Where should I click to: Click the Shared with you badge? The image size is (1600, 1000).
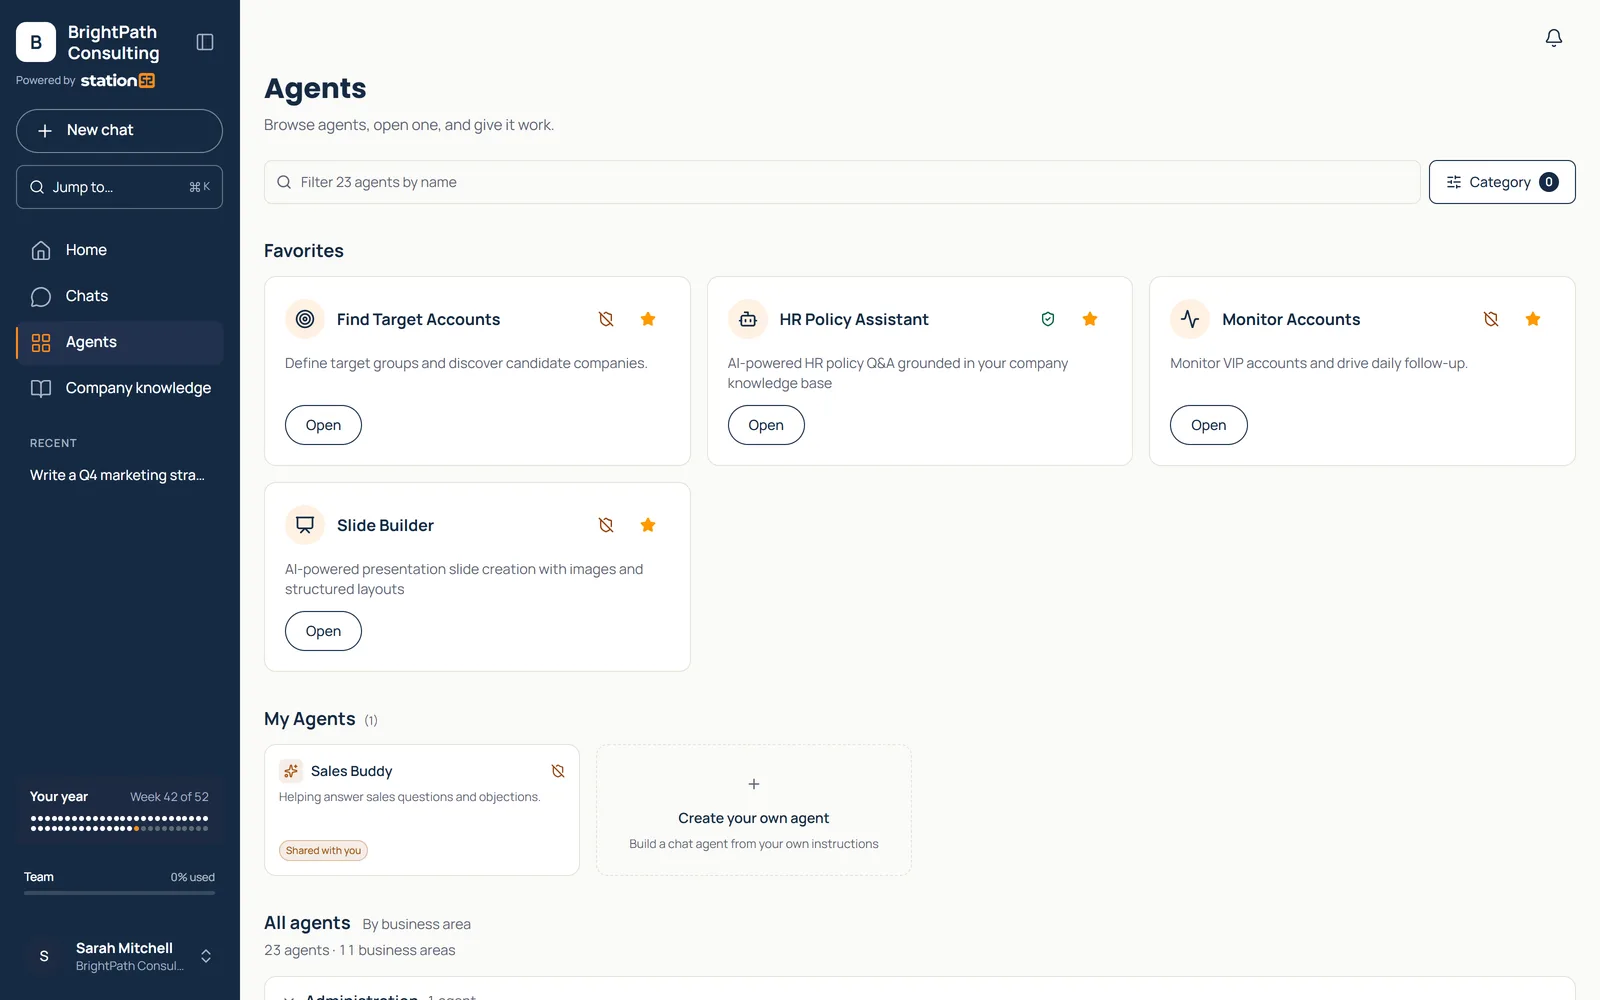pyautogui.click(x=323, y=851)
